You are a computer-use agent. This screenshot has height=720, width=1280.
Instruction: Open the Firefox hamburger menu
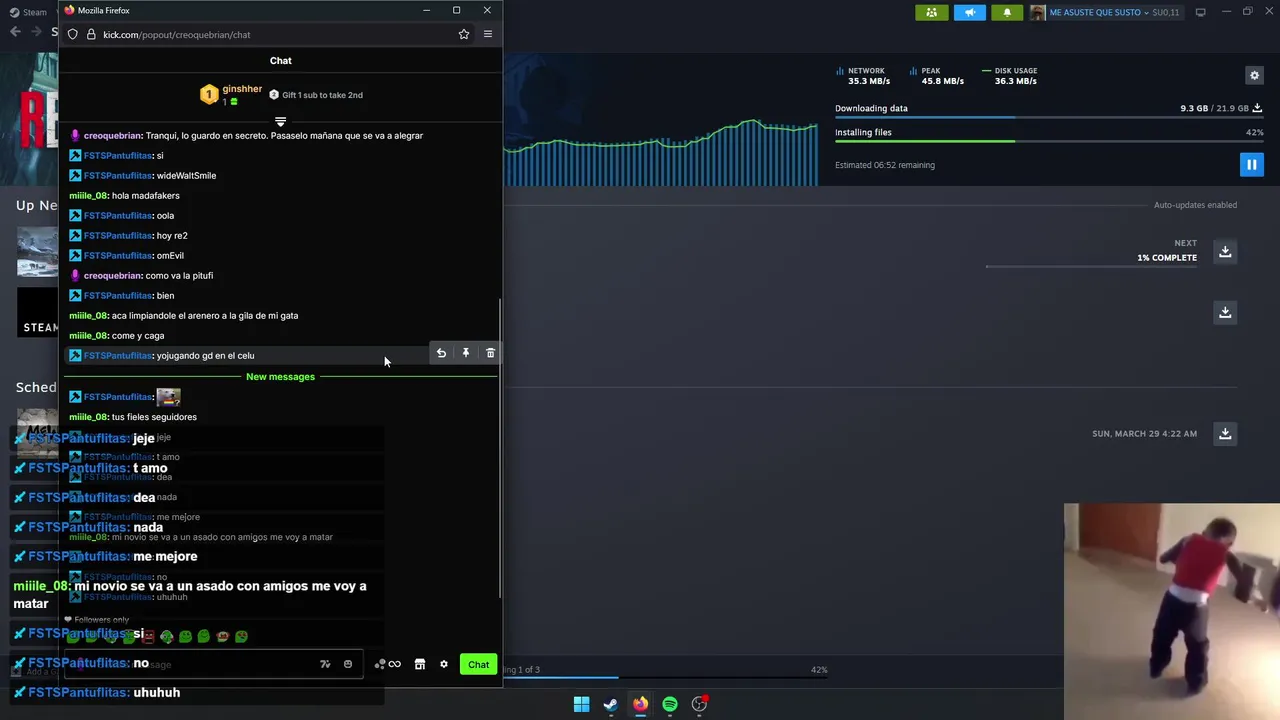[488, 34]
